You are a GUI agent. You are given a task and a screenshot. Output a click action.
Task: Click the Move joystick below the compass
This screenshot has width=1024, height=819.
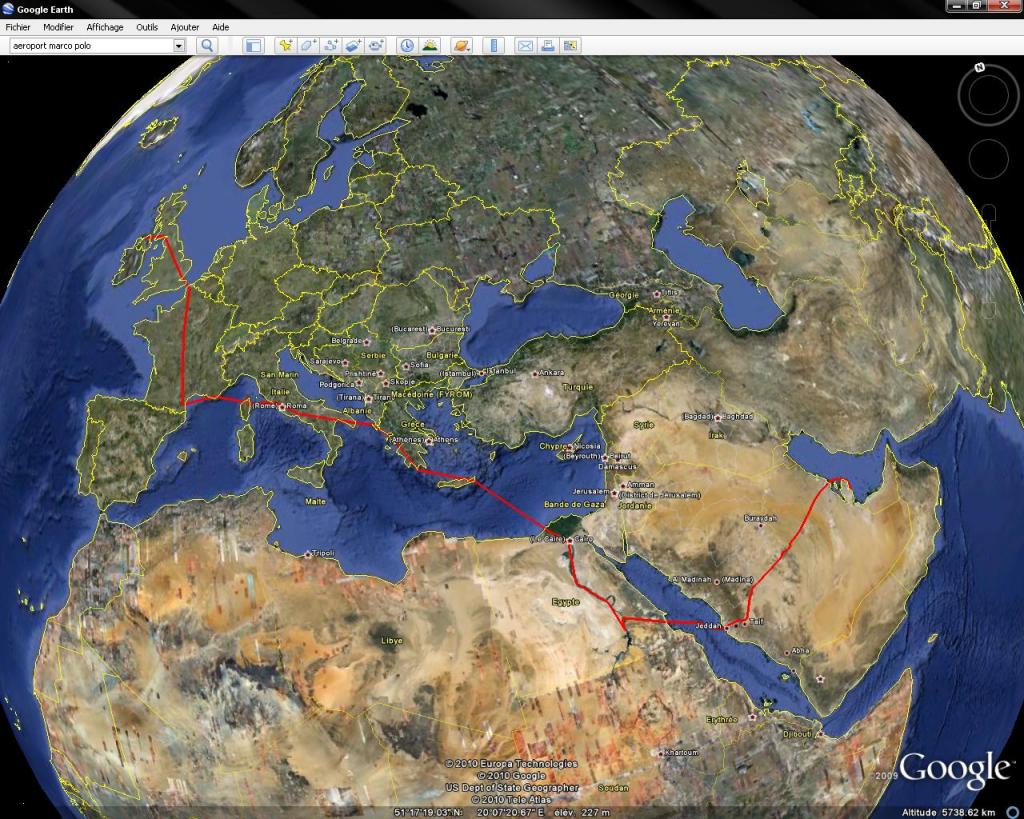(989, 159)
